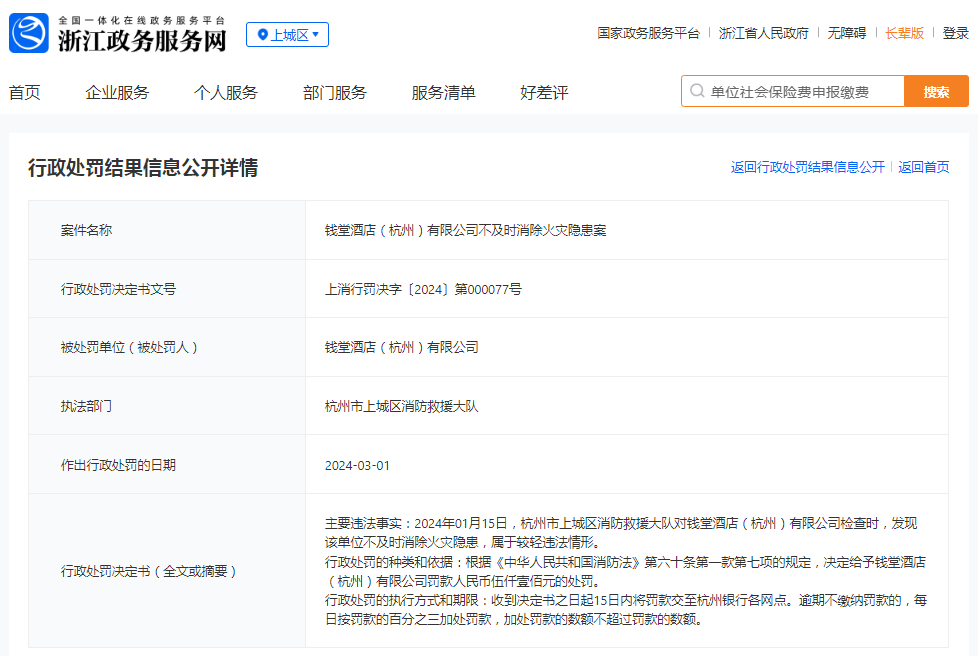
Task: Go to the 首页 menu item
Action: click(x=25, y=93)
